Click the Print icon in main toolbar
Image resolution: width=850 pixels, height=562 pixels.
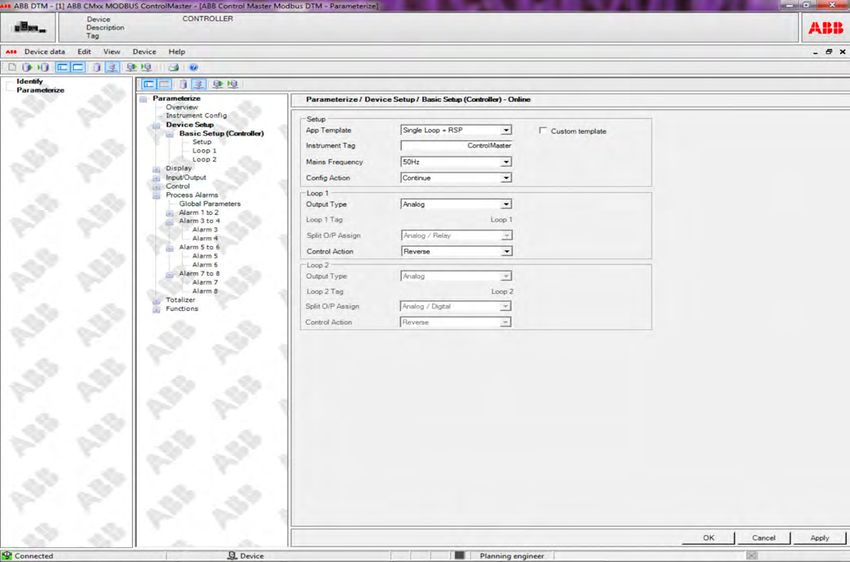click(x=173, y=67)
